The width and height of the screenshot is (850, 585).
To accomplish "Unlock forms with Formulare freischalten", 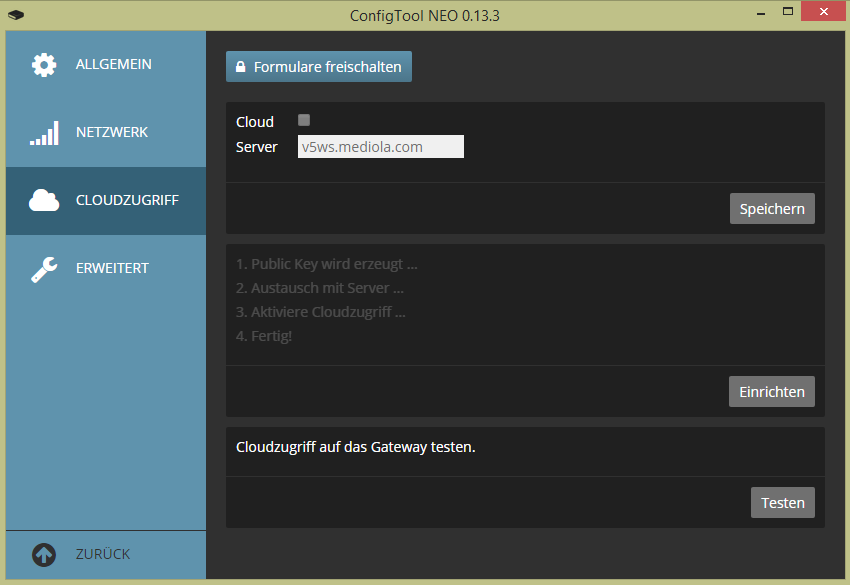I will coord(319,67).
